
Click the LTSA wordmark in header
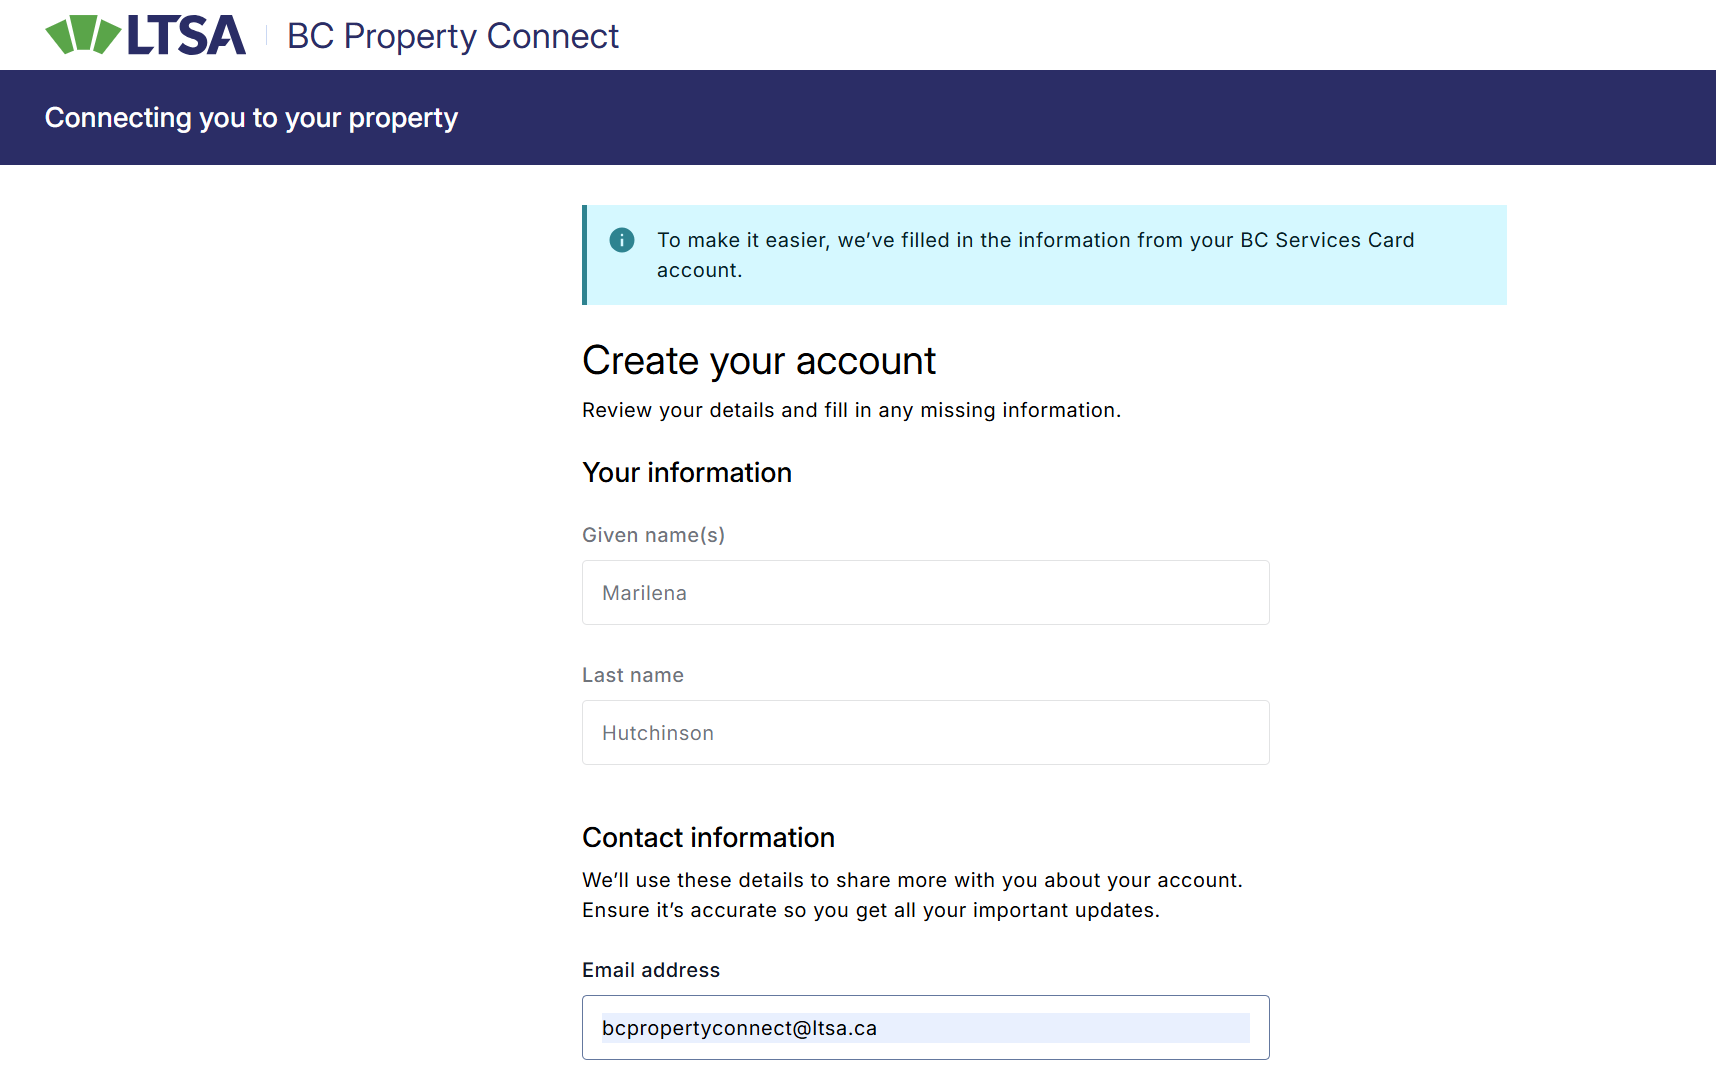click(x=186, y=36)
